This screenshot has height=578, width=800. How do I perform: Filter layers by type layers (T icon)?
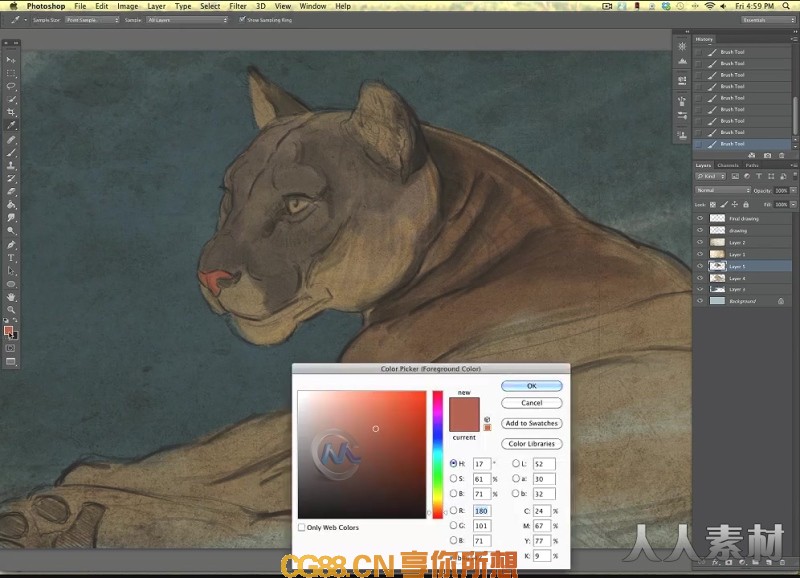759,176
